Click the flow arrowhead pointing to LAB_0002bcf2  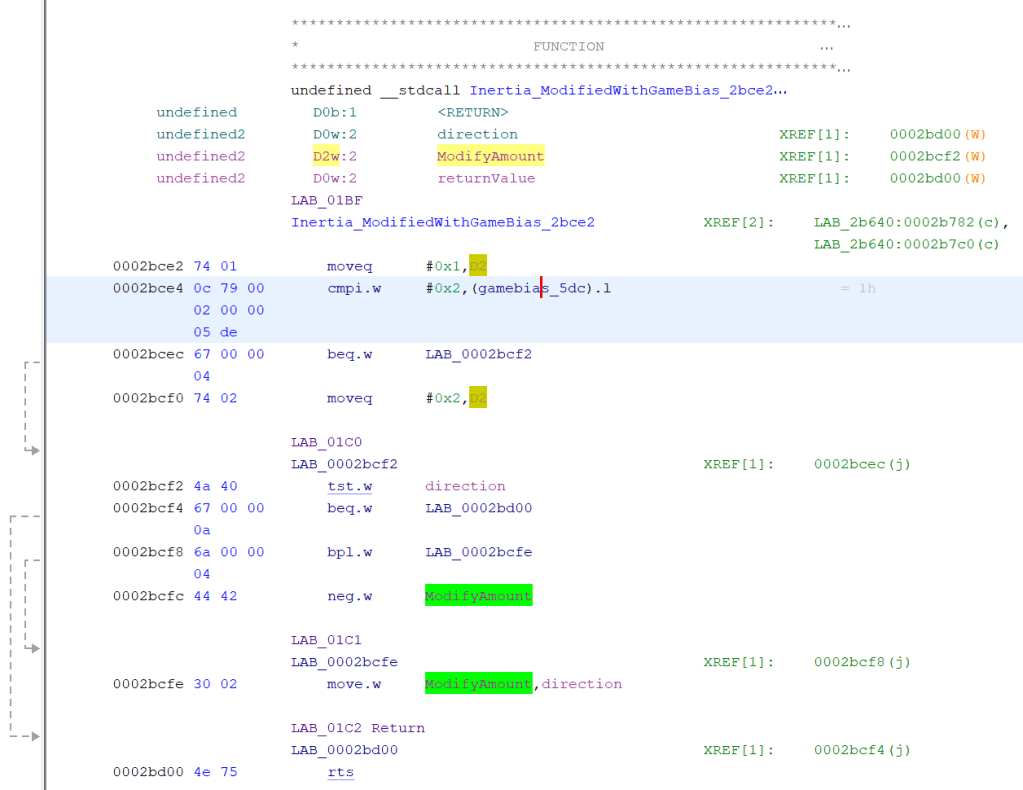[x=34, y=451]
